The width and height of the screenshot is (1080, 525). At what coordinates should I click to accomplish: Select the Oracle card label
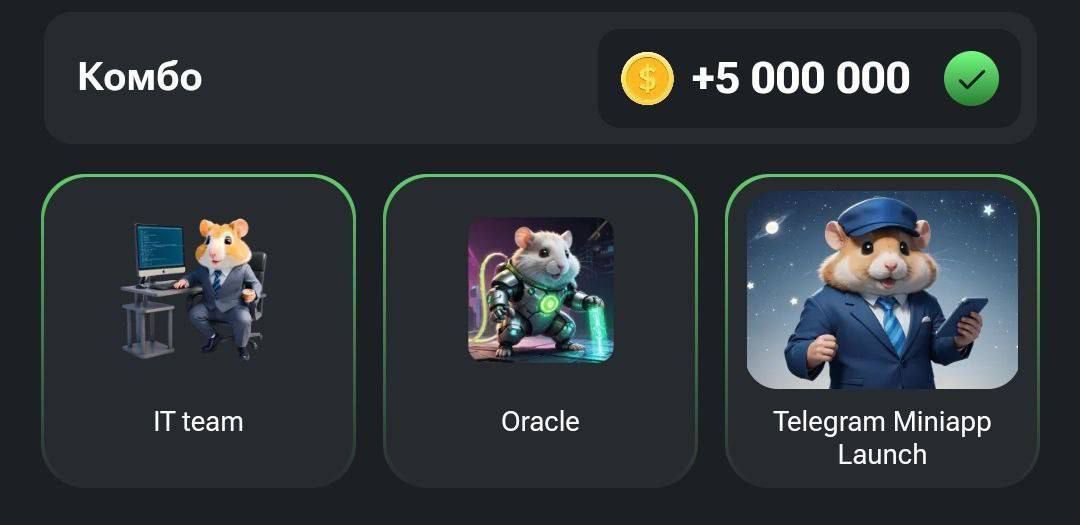pos(540,422)
